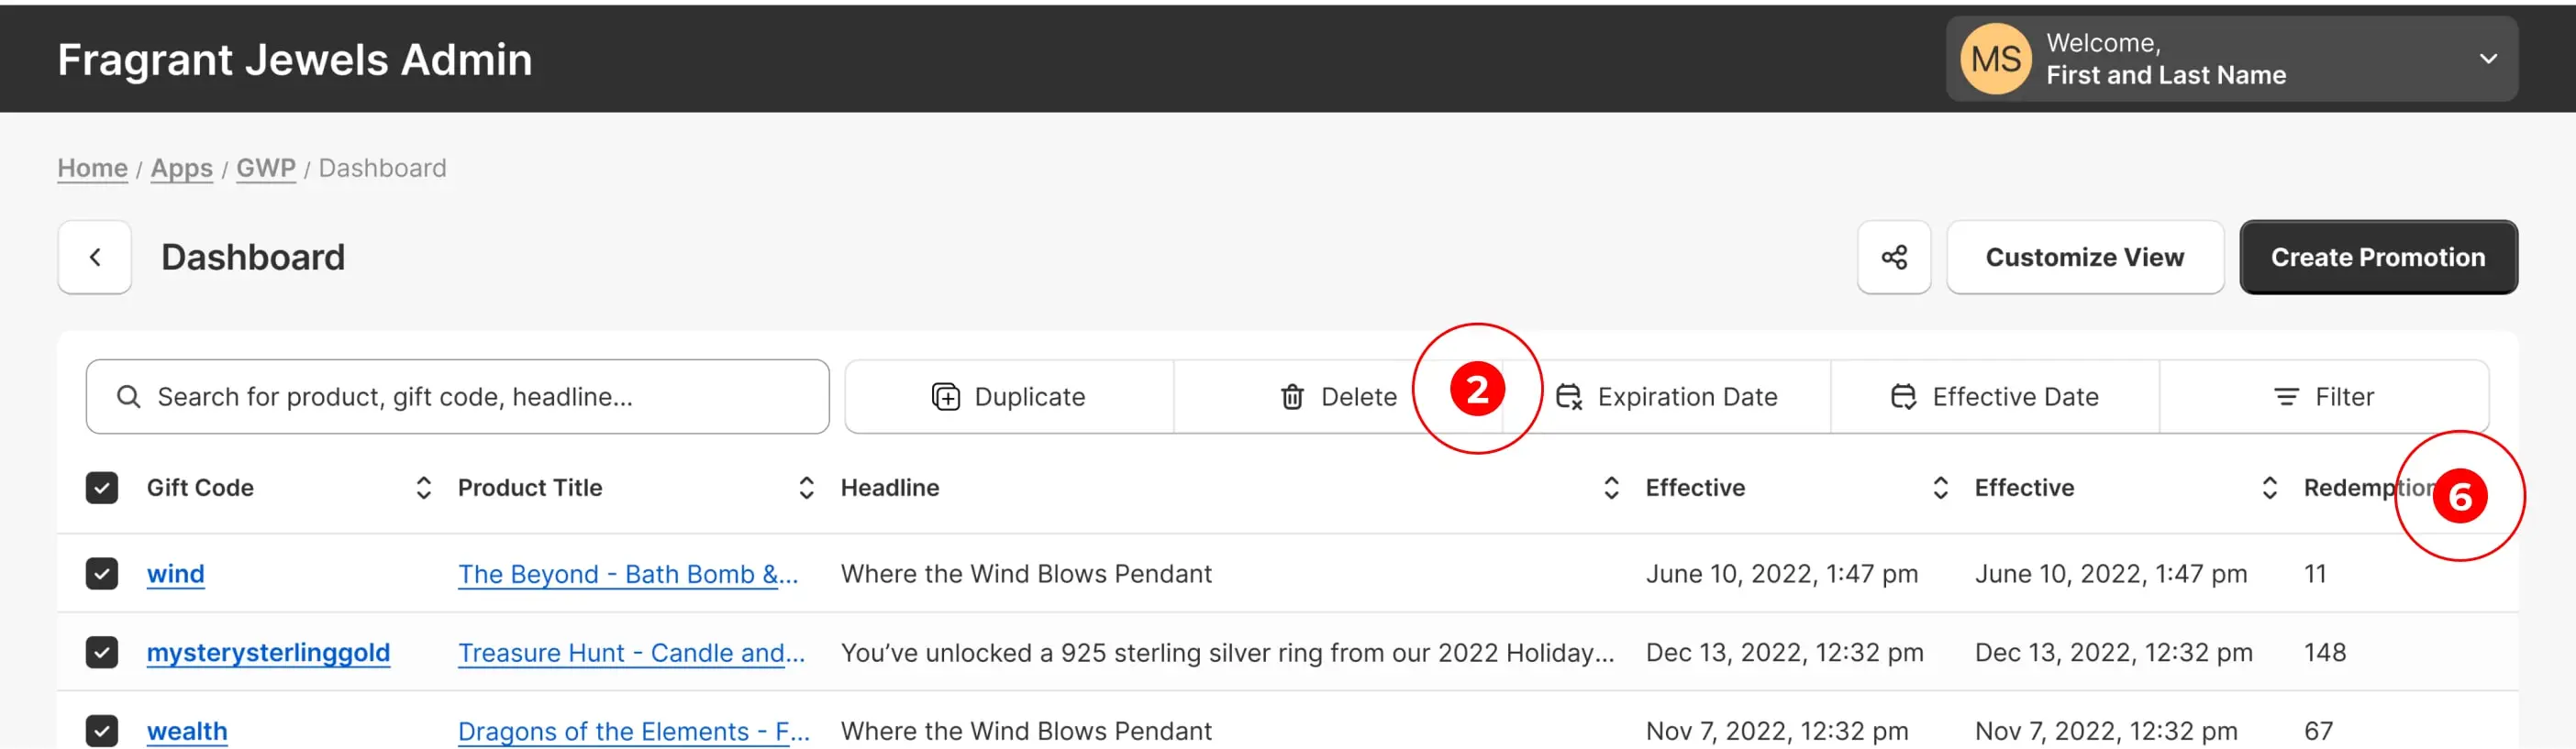Screen dimensions: 2576x749
Task: Click the first 'Dec 13, 2022, 12:32 pm' cell
Action: tap(1785, 653)
